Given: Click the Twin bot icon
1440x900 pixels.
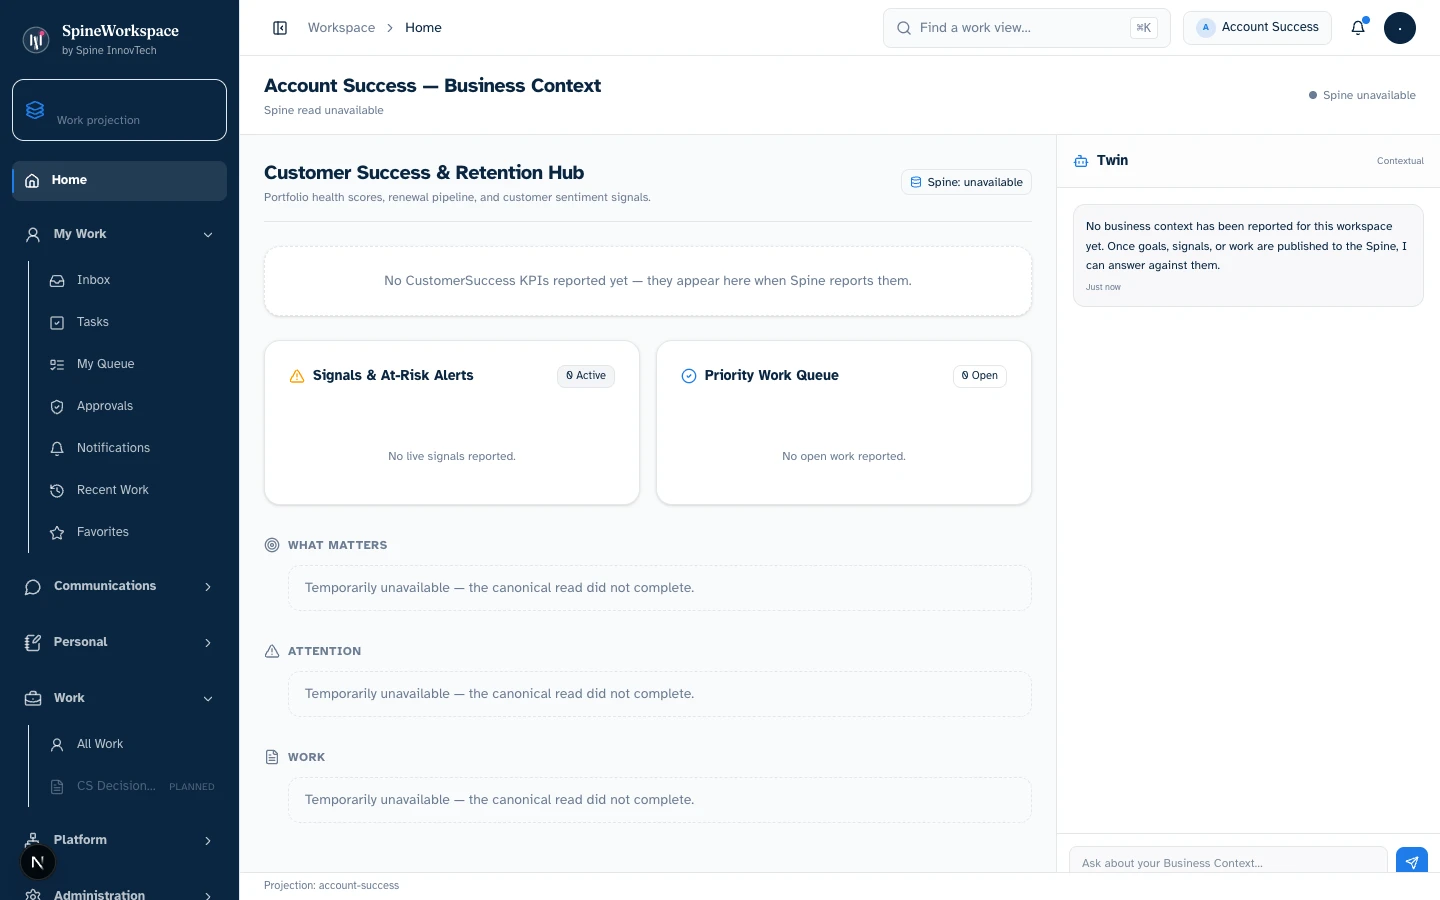Looking at the screenshot, I should pyautogui.click(x=1081, y=161).
